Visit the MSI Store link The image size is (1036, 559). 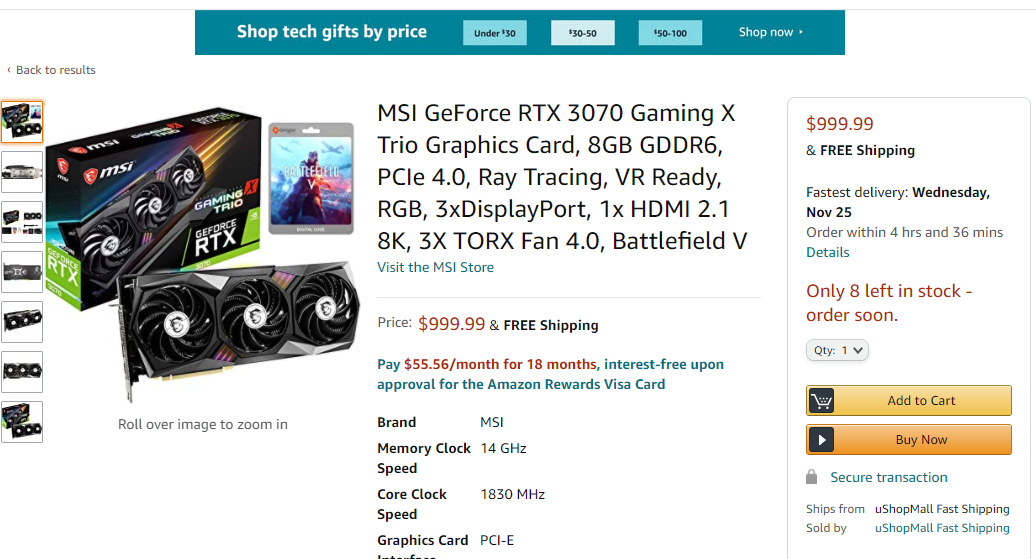435,267
